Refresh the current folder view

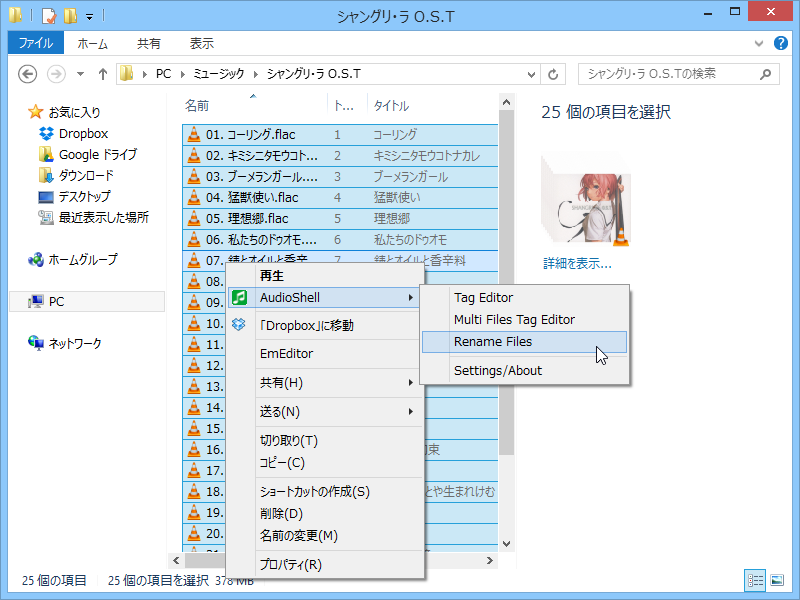tap(553, 73)
